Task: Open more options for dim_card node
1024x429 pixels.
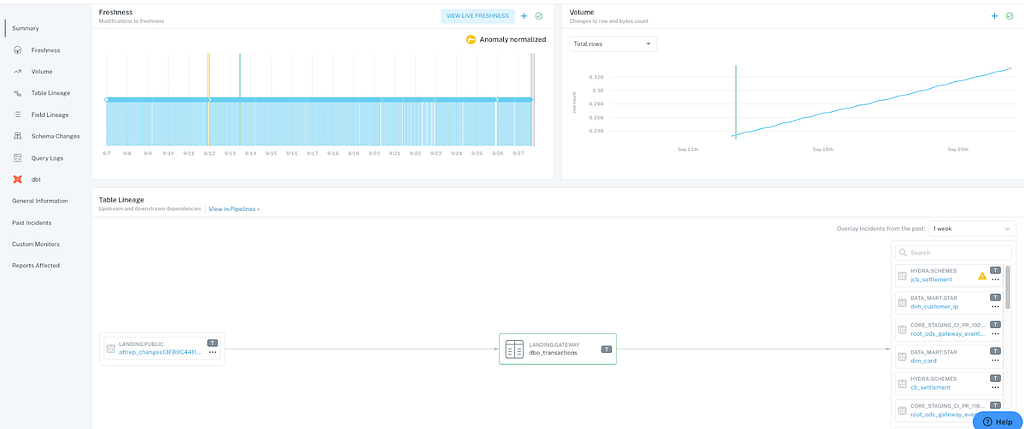Action: [995, 360]
